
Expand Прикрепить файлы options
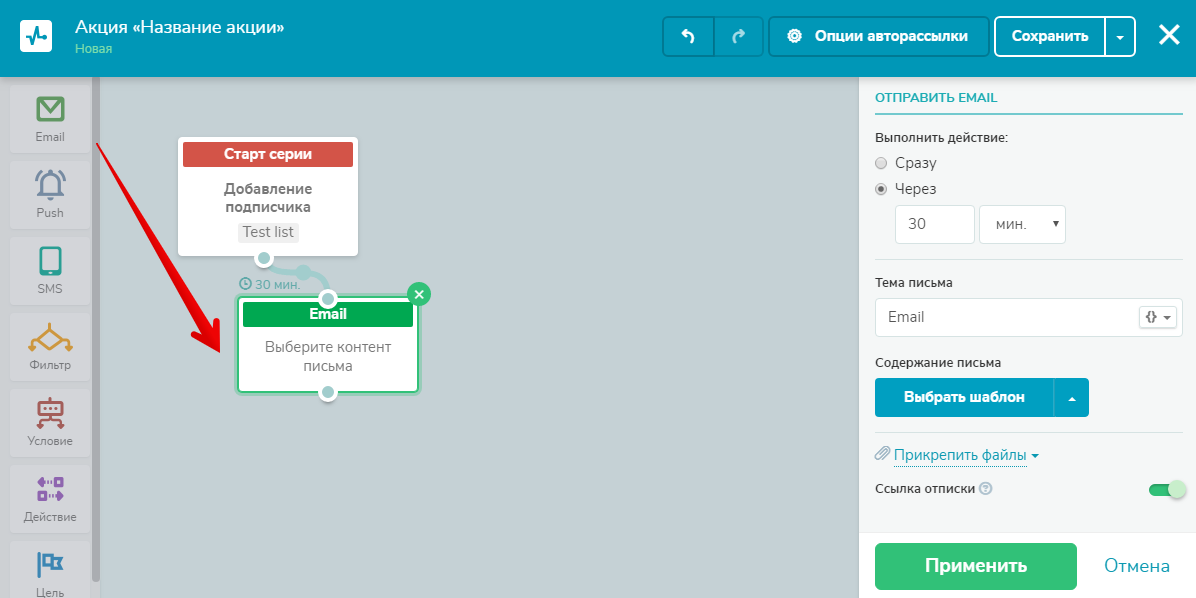[966, 455]
